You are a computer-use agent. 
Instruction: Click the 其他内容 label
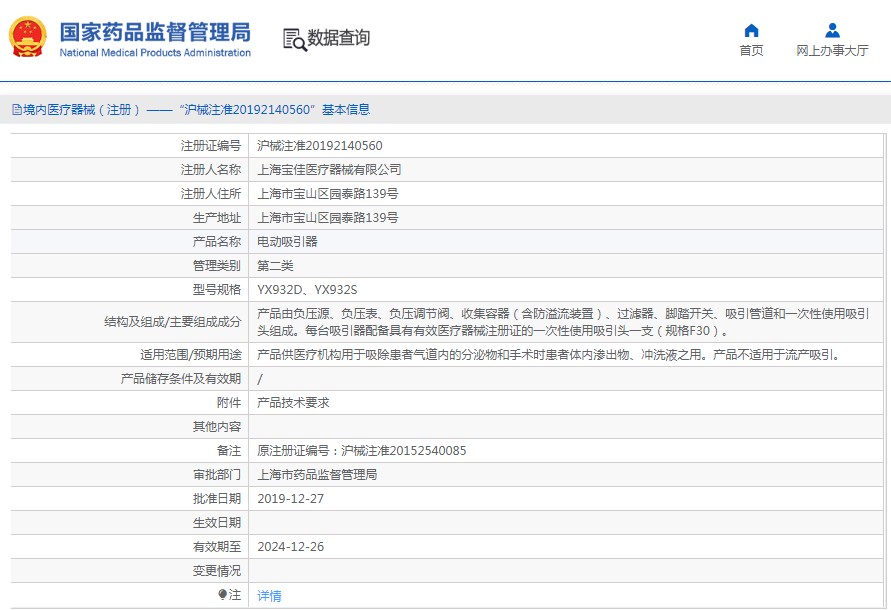pyautogui.click(x=216, y=426)
